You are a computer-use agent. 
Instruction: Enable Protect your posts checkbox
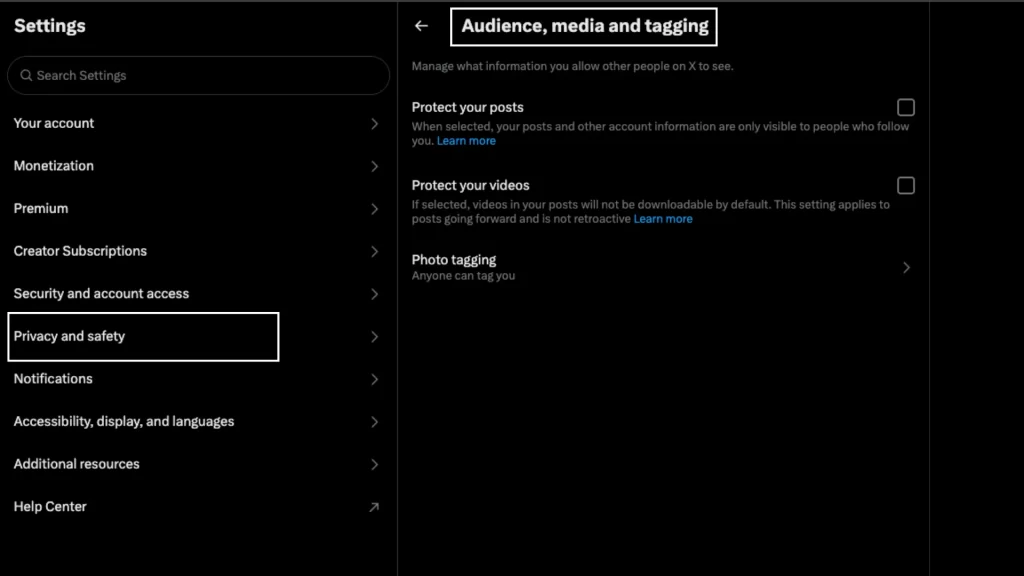905,107
